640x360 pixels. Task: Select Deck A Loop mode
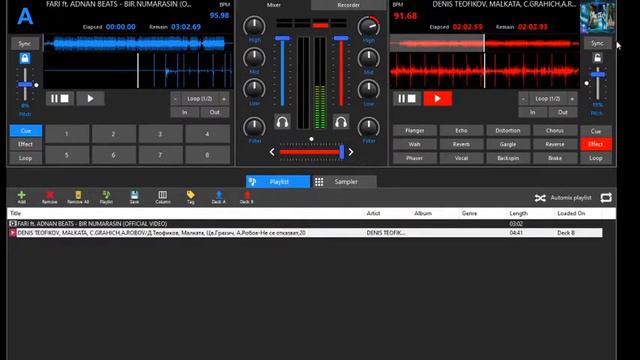coord(25,158)
